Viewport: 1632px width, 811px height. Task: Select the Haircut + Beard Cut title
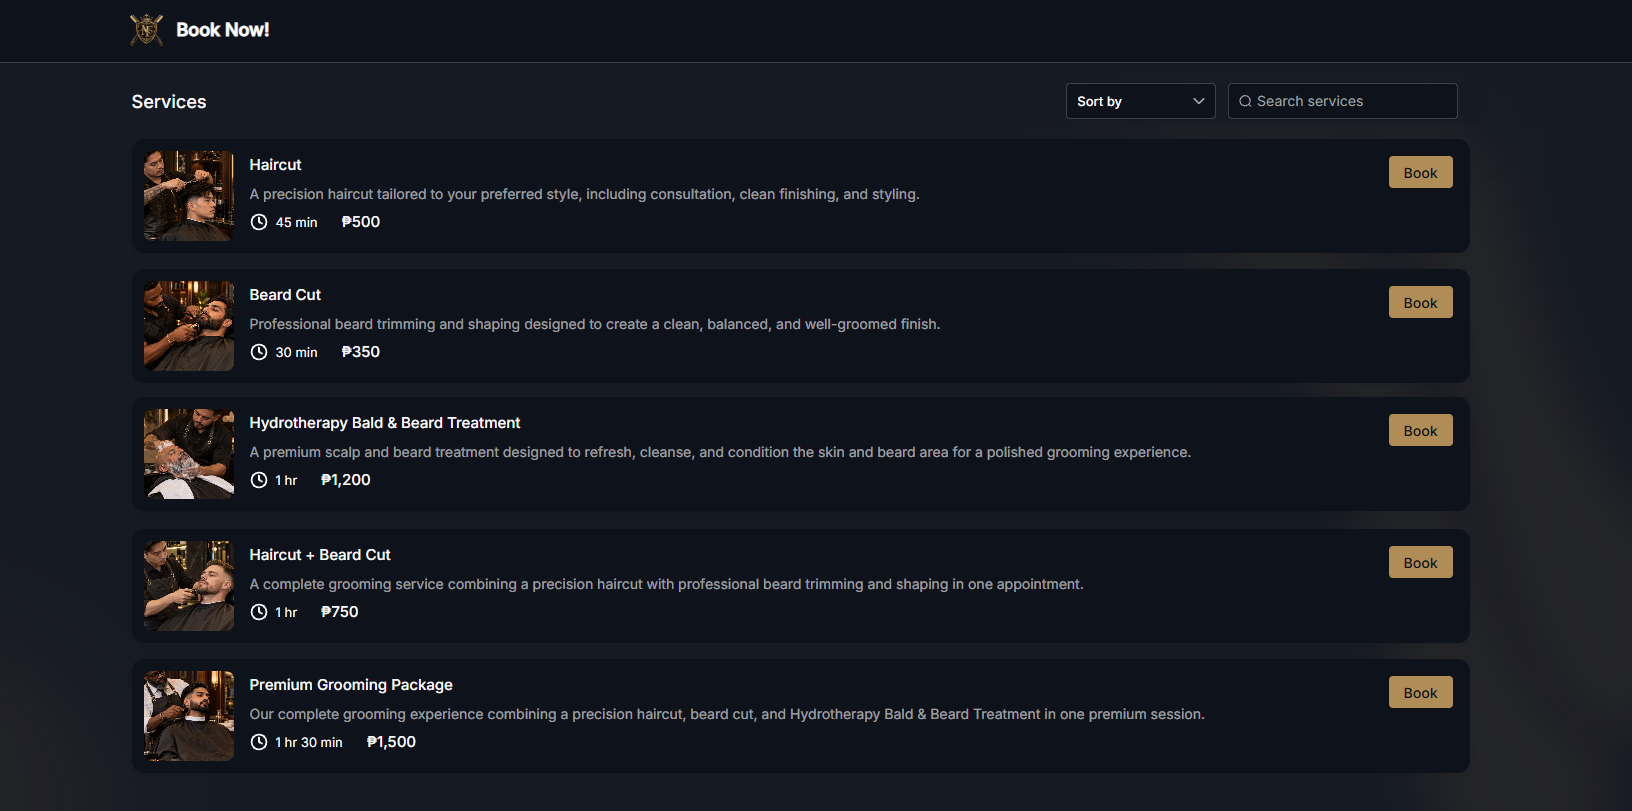320,555
